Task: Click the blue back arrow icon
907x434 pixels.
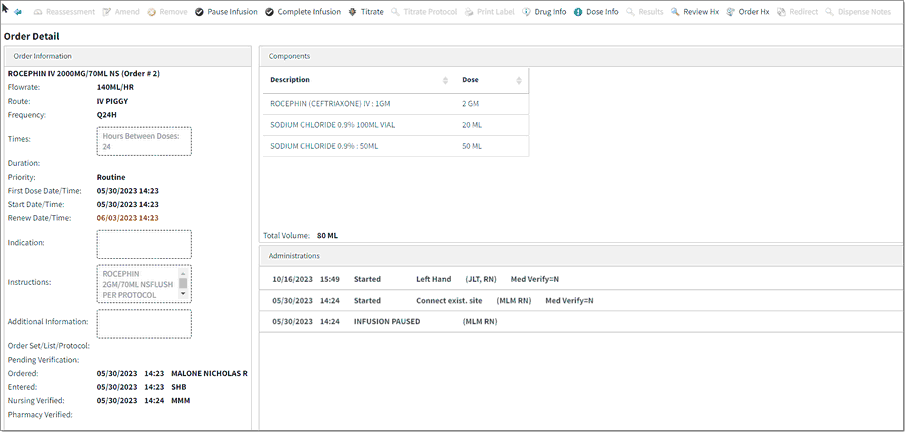Action: (x=18, y=12)
